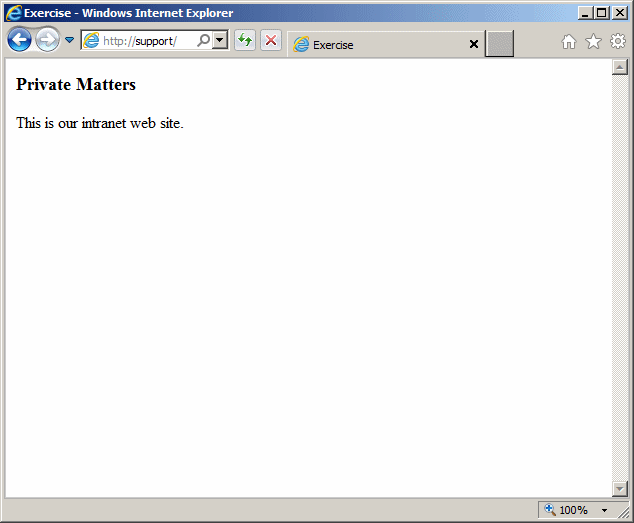
Task: Open a new tab with the blank tab button
Action: 499,44
